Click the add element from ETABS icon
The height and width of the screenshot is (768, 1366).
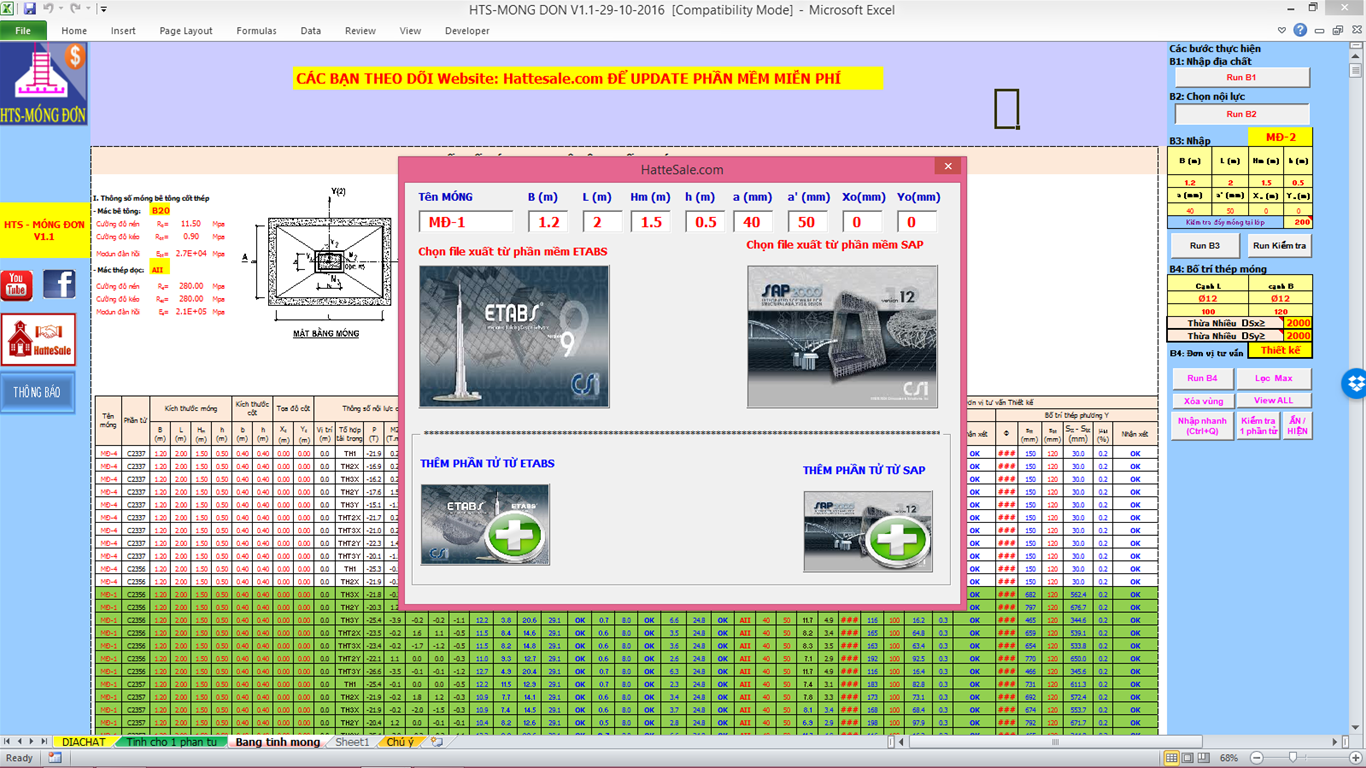(485, 525)
